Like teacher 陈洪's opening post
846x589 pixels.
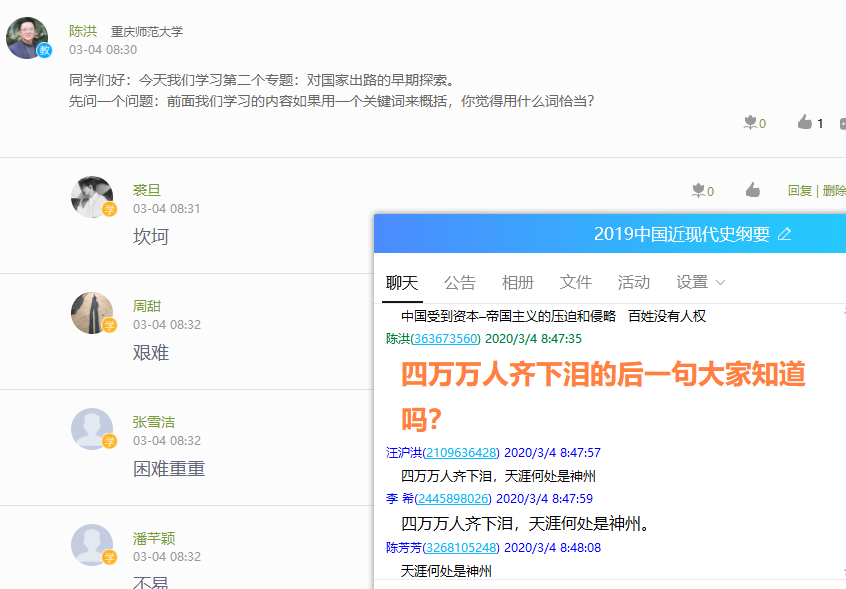[x=804, y=123]
